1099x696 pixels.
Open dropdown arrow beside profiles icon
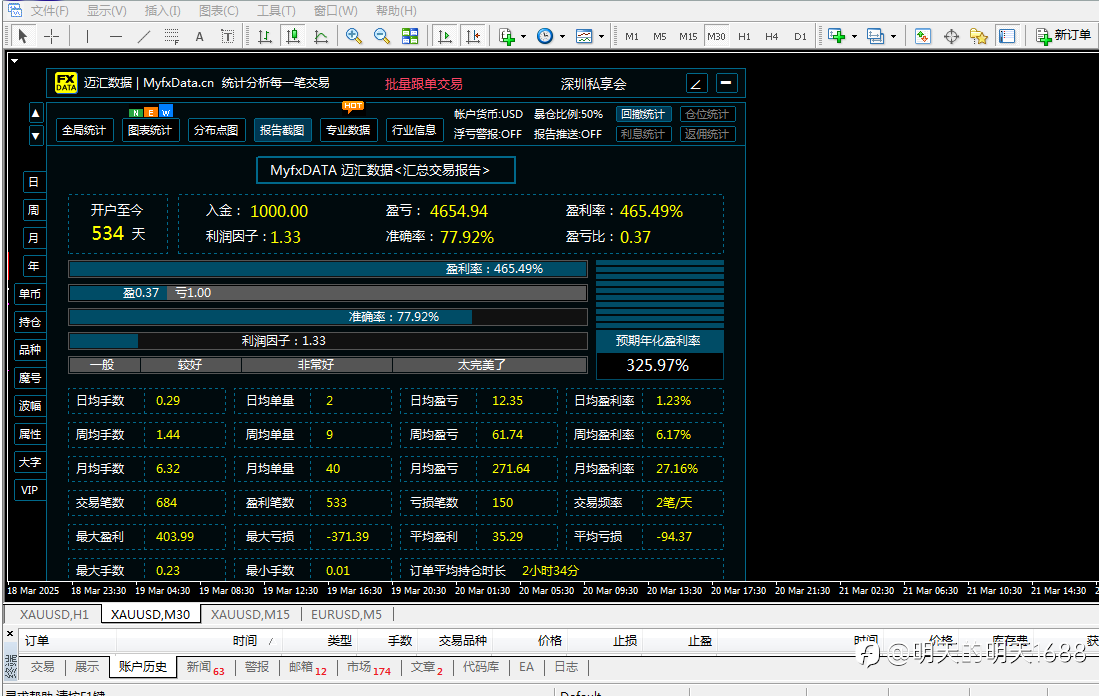point(893,36)
